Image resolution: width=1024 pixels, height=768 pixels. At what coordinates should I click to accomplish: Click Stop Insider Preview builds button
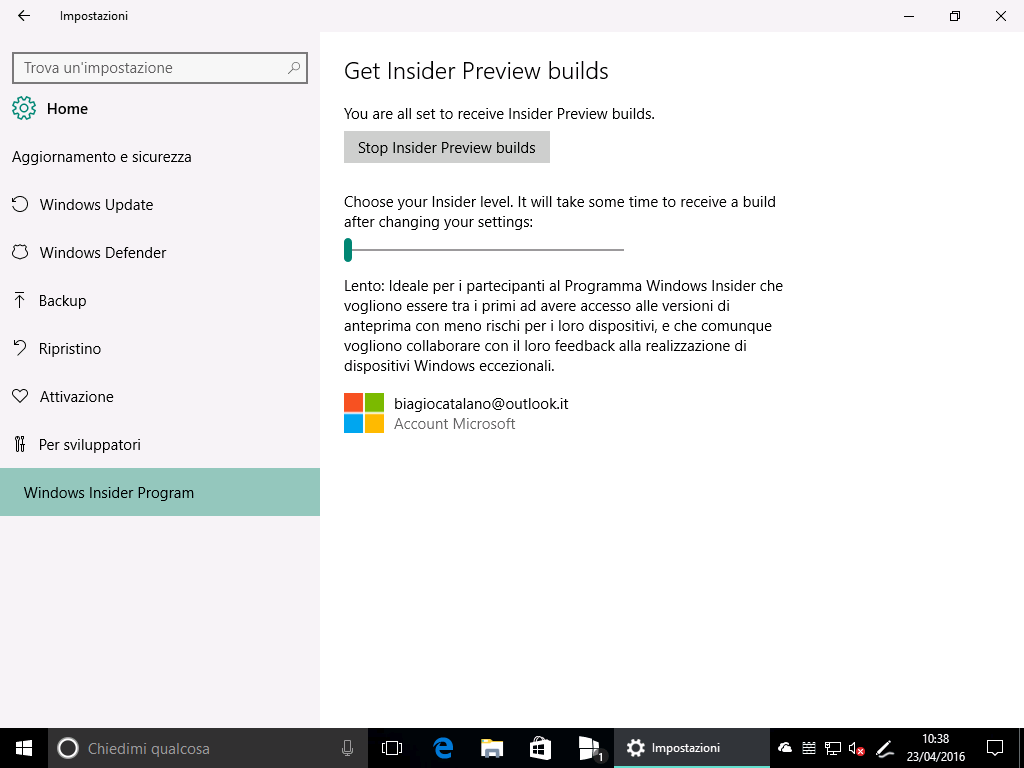447,148
